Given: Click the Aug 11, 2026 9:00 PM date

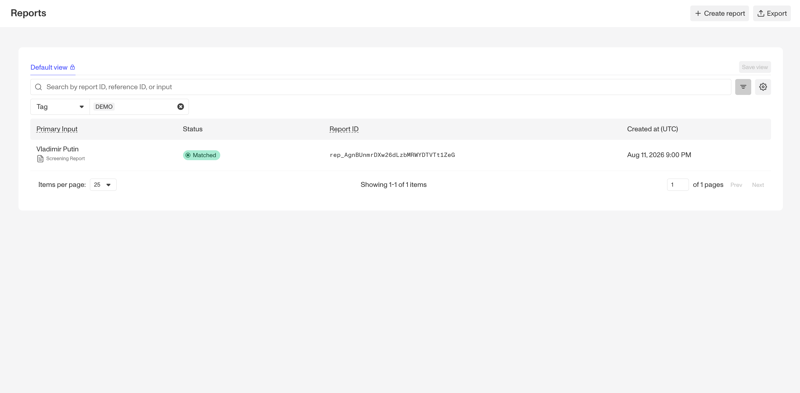Looking at the screenshot, I should [659, 155].
